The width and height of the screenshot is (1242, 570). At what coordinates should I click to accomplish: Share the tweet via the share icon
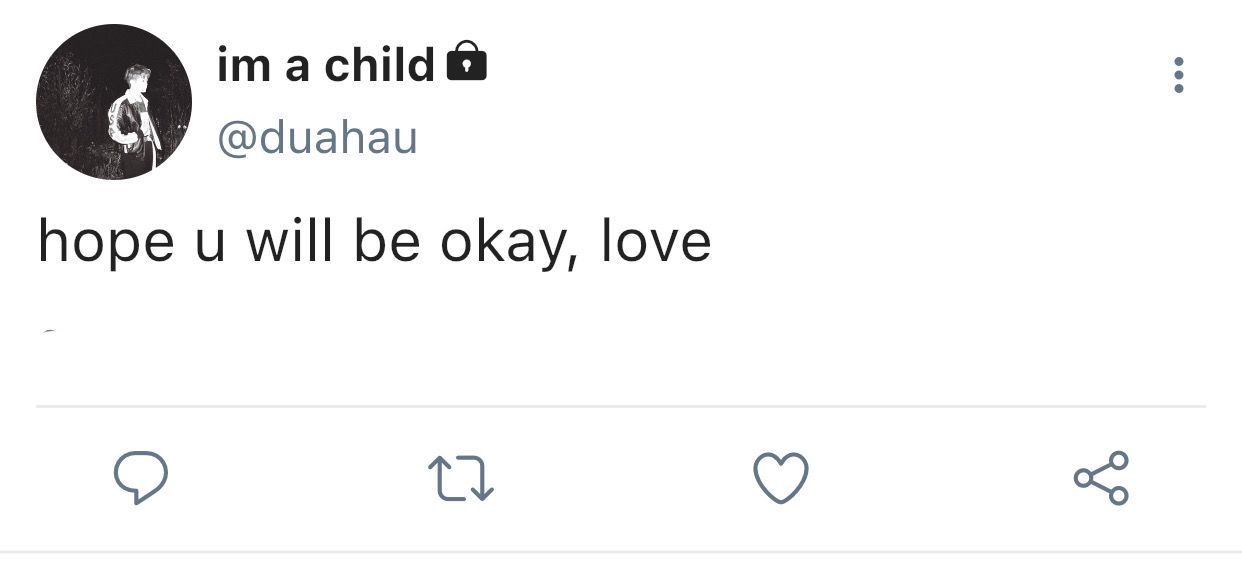(1101, 478)
